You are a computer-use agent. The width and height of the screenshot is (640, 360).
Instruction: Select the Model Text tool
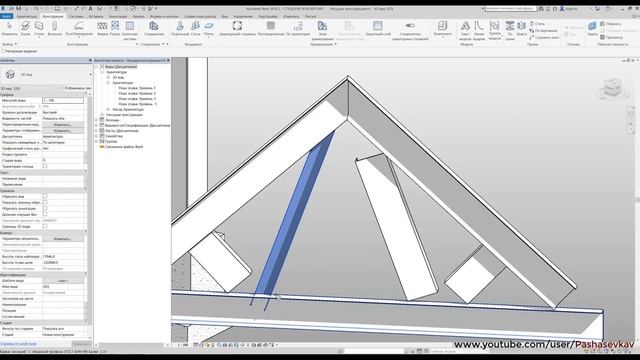pos(465,31)
